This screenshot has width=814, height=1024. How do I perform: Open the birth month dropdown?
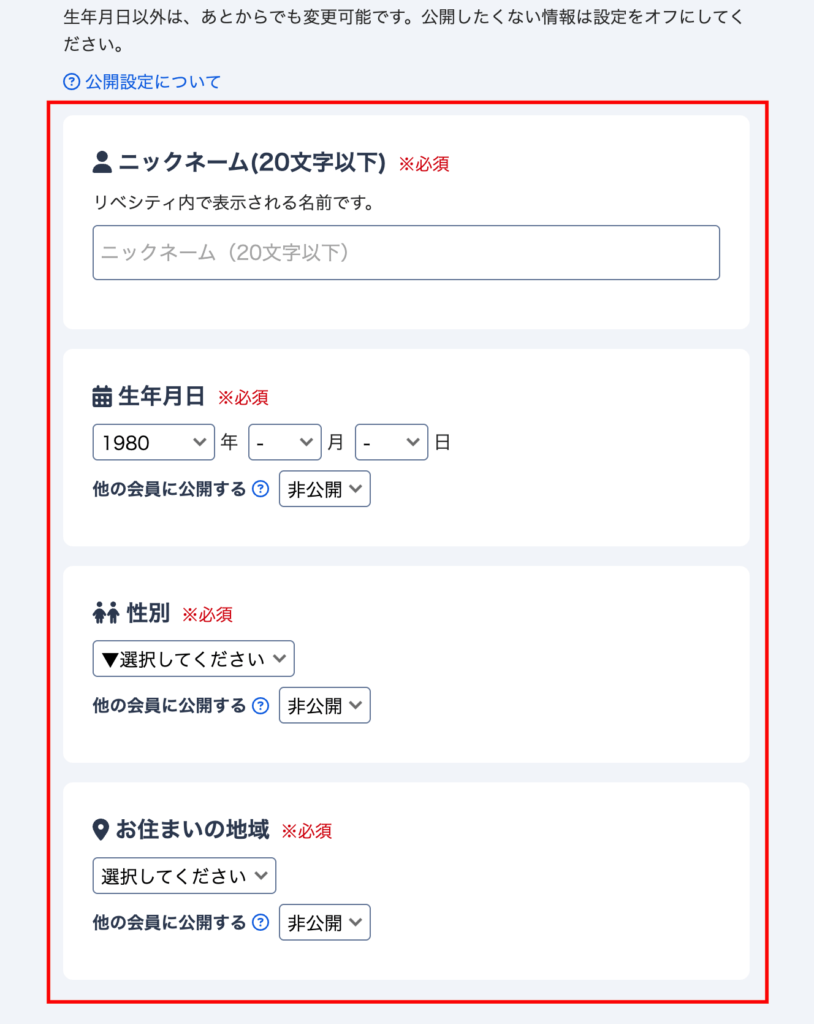click(284, 442)
